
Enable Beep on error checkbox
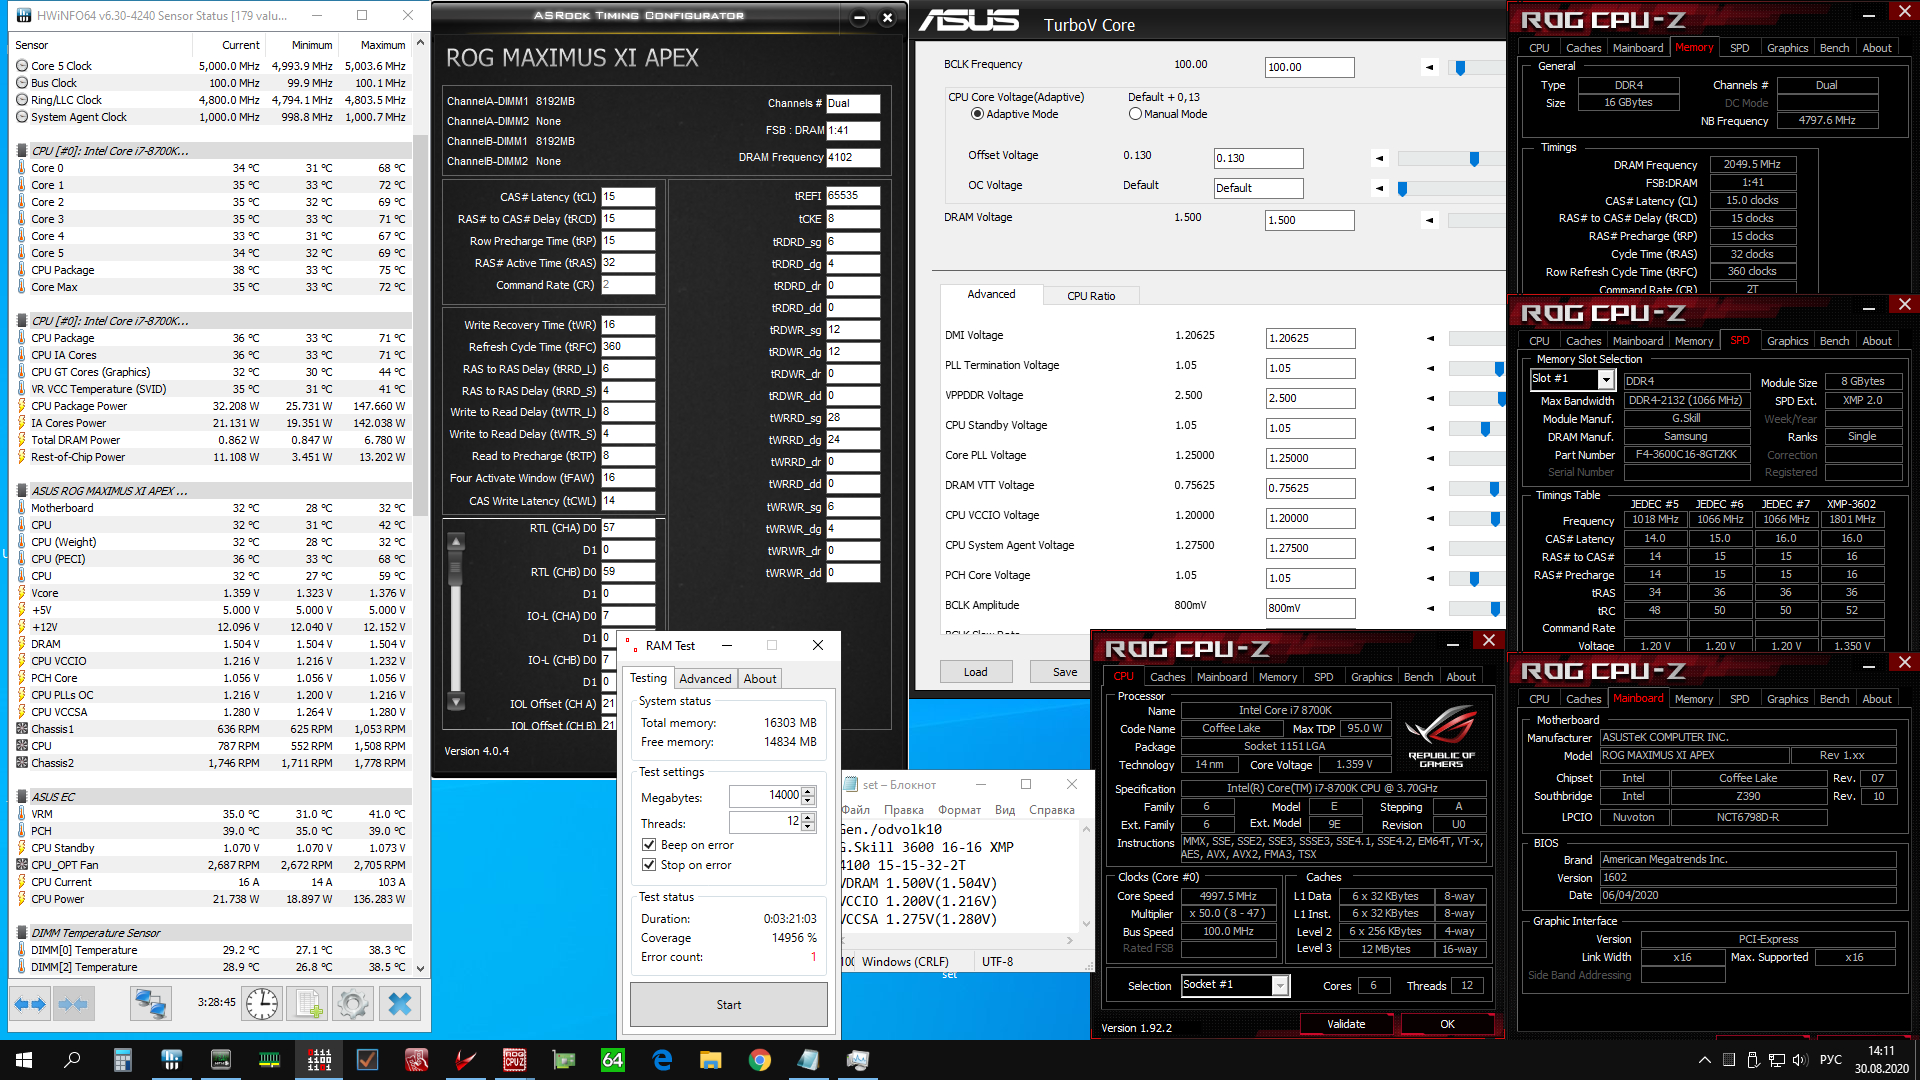(649, 845)
